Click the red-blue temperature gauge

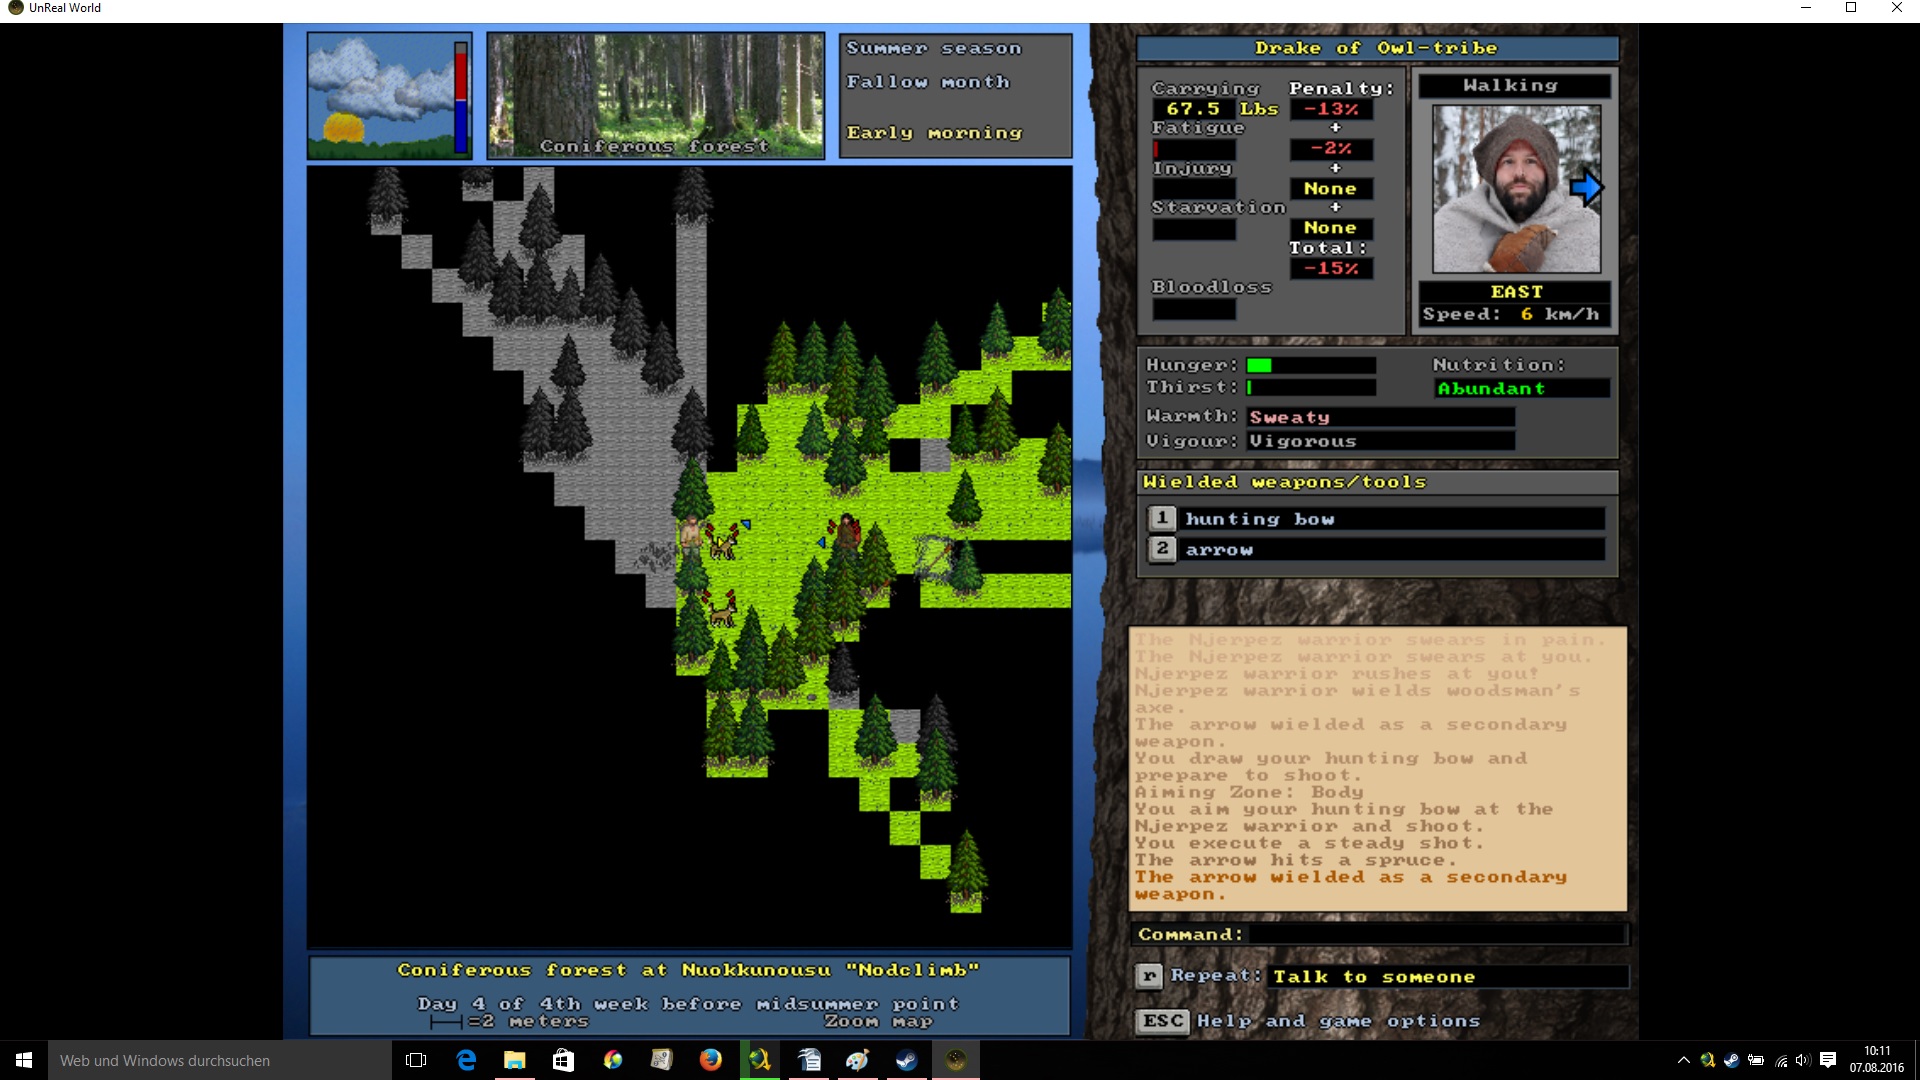tap(461, 97)
